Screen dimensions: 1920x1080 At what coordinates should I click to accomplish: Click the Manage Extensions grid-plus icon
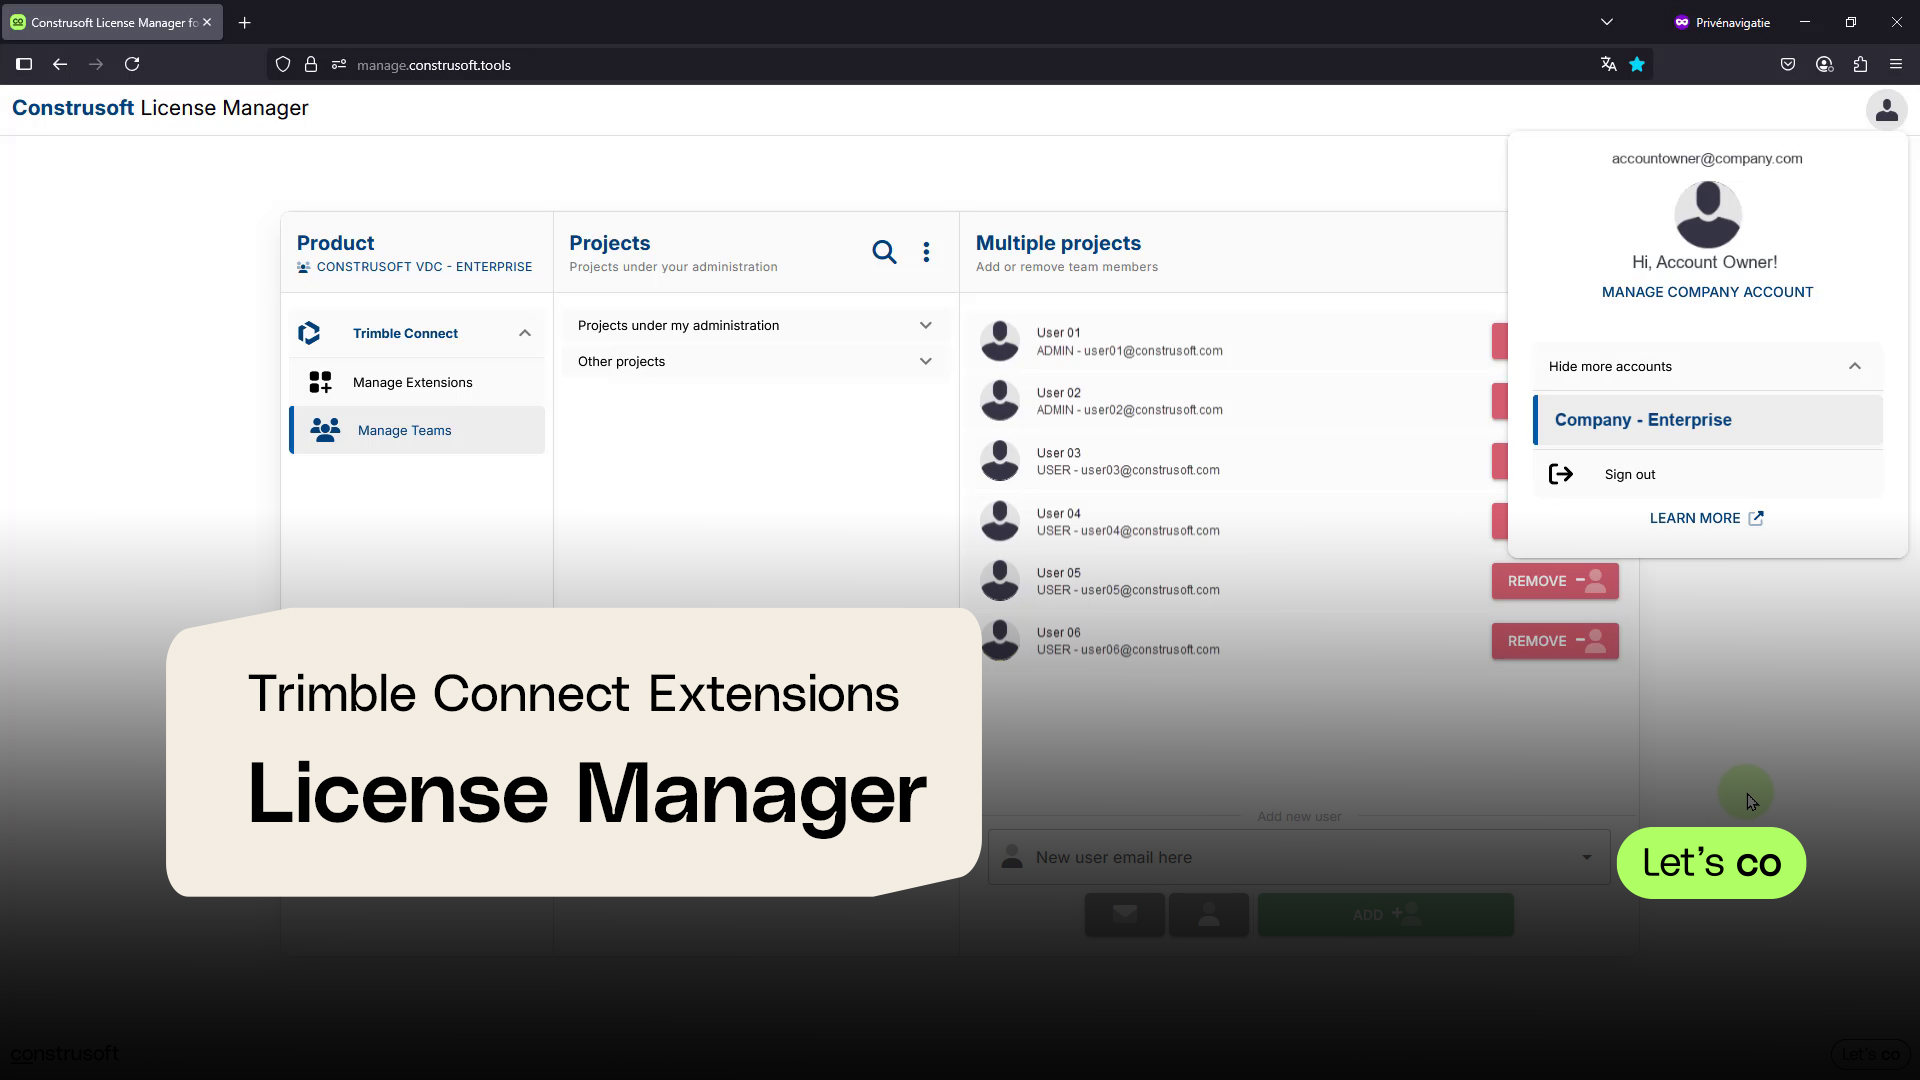tap(320, 382)
